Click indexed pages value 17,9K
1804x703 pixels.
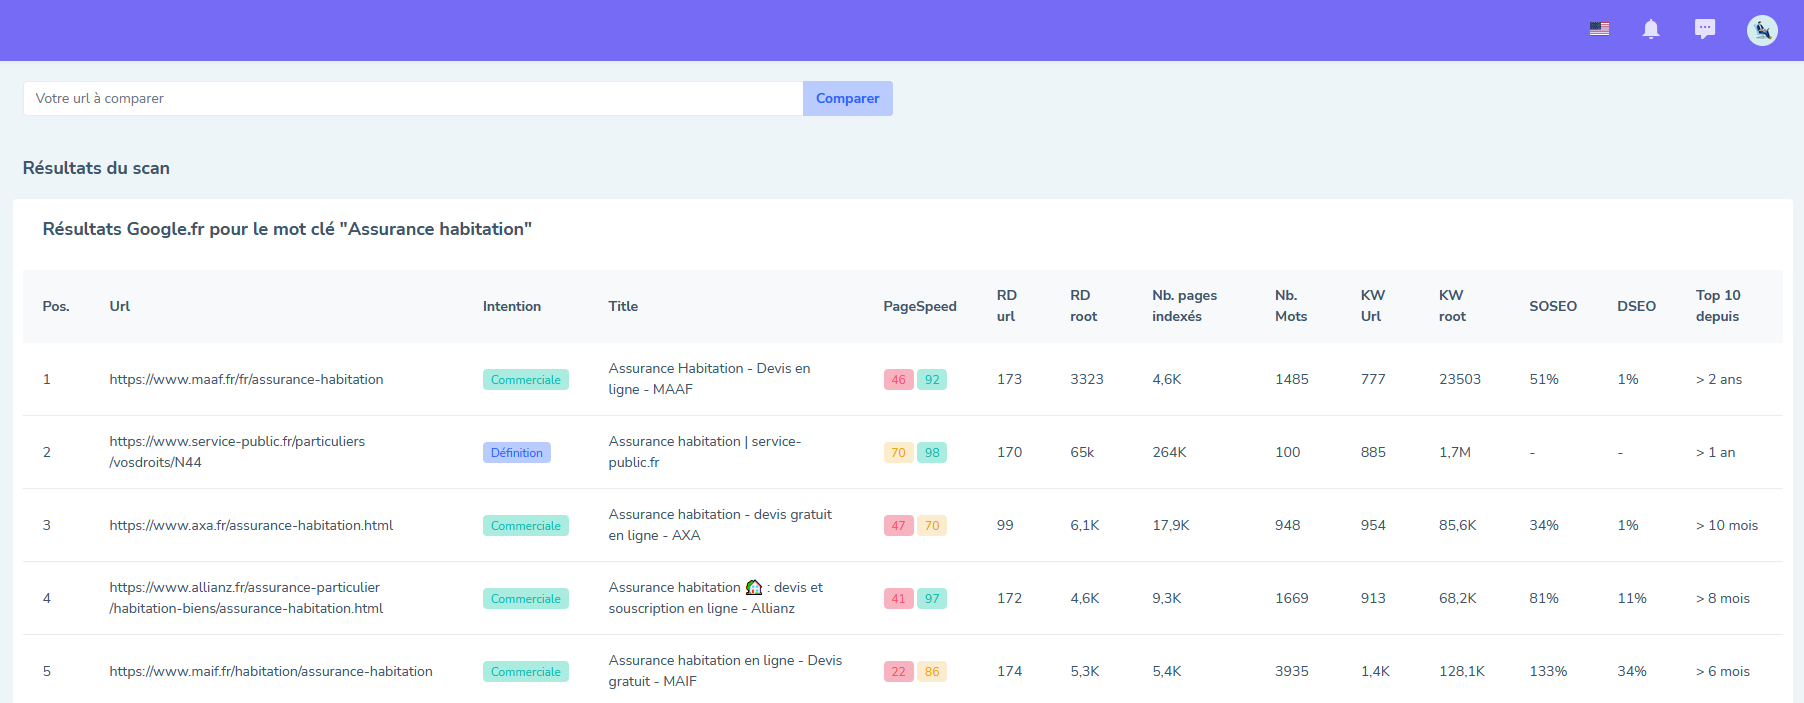(x=1171, y=525)
